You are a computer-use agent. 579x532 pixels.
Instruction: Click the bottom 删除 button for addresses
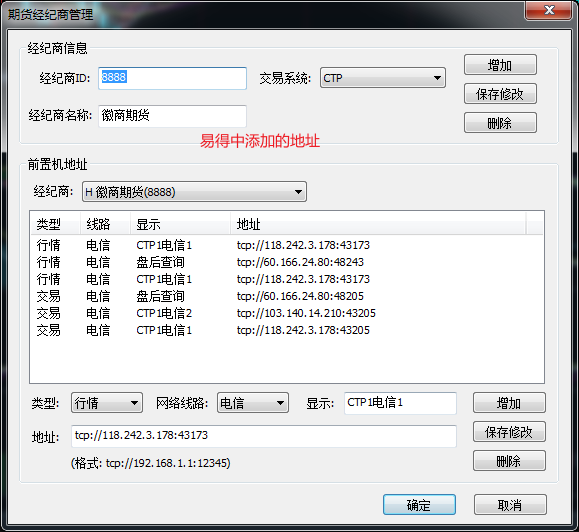pos(509,460)
